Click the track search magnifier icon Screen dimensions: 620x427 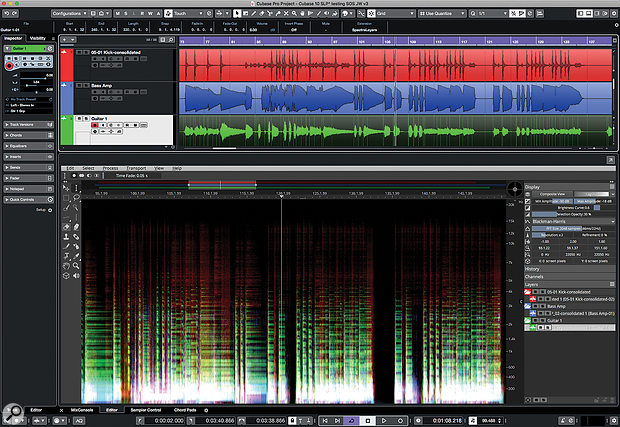(x=171, y=40)
